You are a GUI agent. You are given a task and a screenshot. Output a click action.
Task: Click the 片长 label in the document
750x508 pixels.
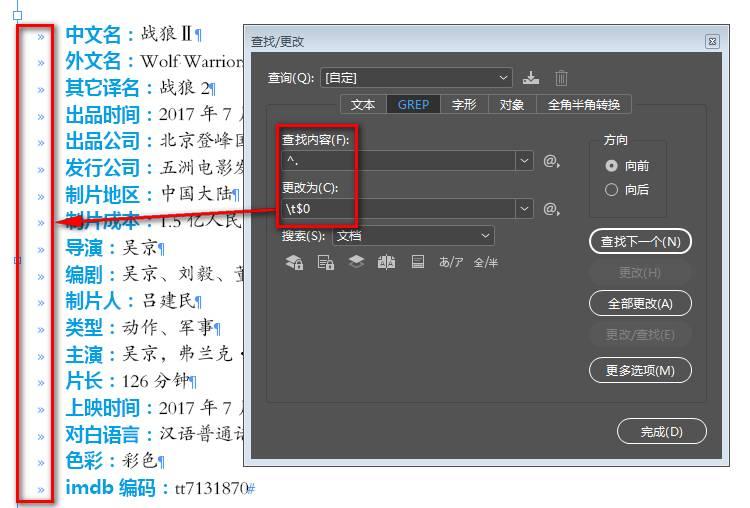[x=84, y=381]
